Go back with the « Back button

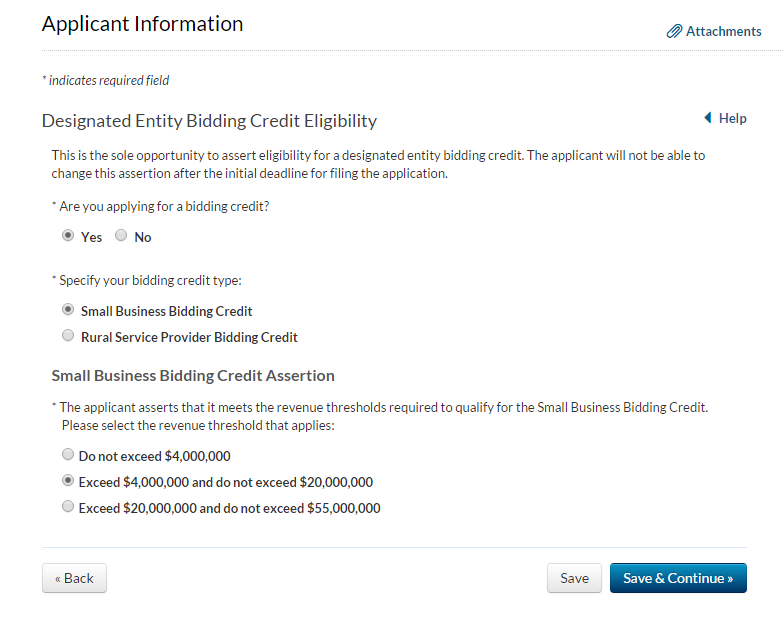[x=74, y=578]
